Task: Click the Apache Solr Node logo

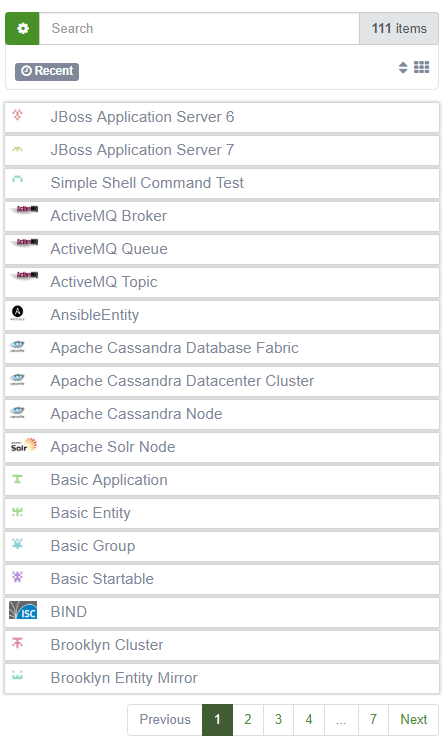Action: (x=24, y=445)
